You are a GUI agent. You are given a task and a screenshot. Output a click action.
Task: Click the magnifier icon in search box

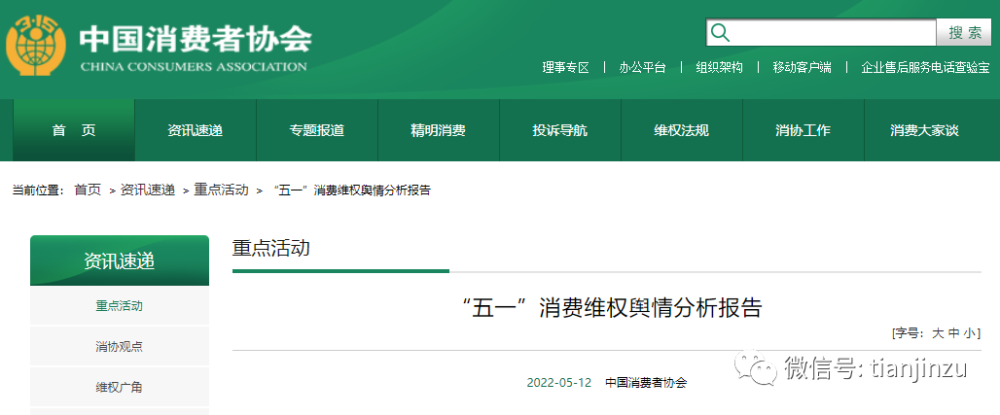tap(720, 33)
